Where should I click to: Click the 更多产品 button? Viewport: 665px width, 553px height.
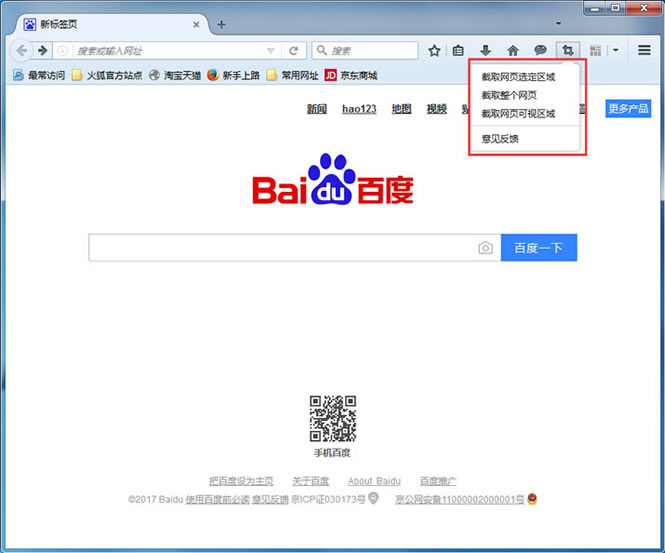coord(628,109)
